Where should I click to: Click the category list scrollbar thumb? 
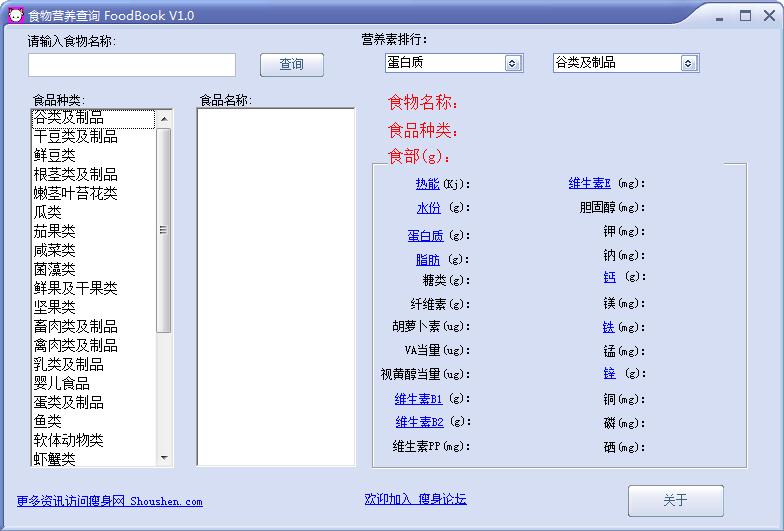(164, 230)
